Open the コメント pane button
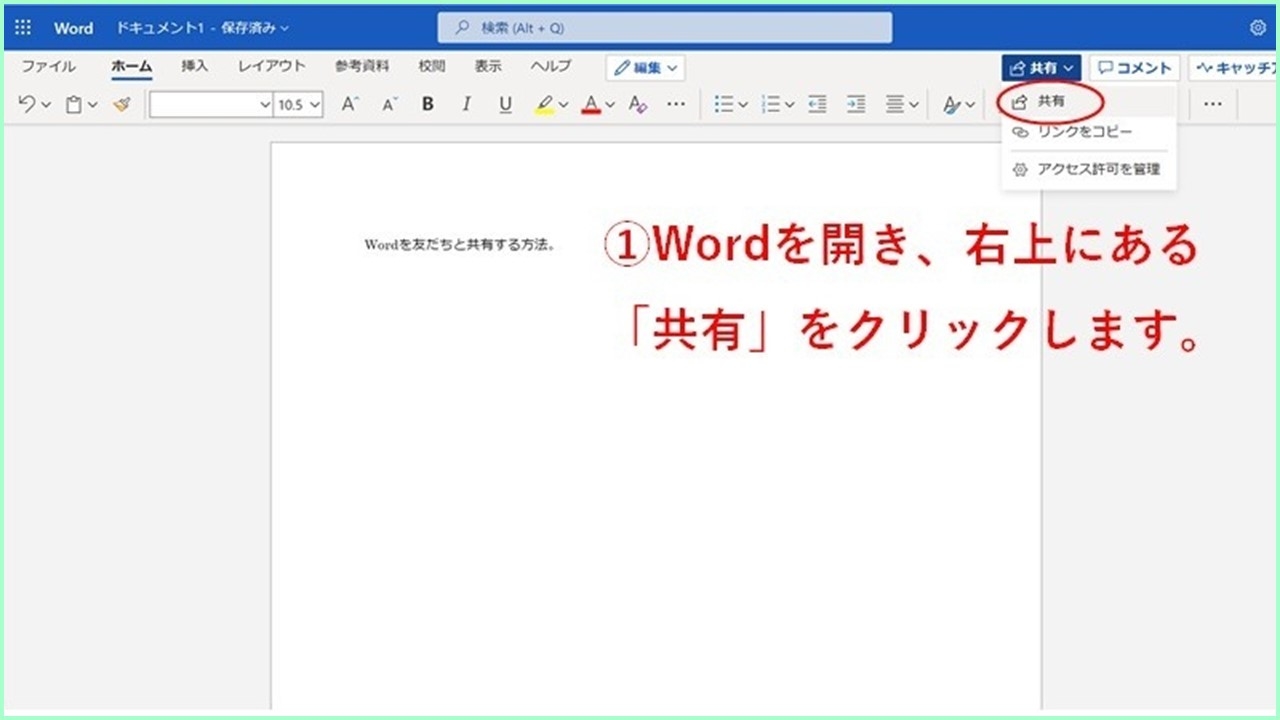1280x720 pixels. [x=1135, y=68]
